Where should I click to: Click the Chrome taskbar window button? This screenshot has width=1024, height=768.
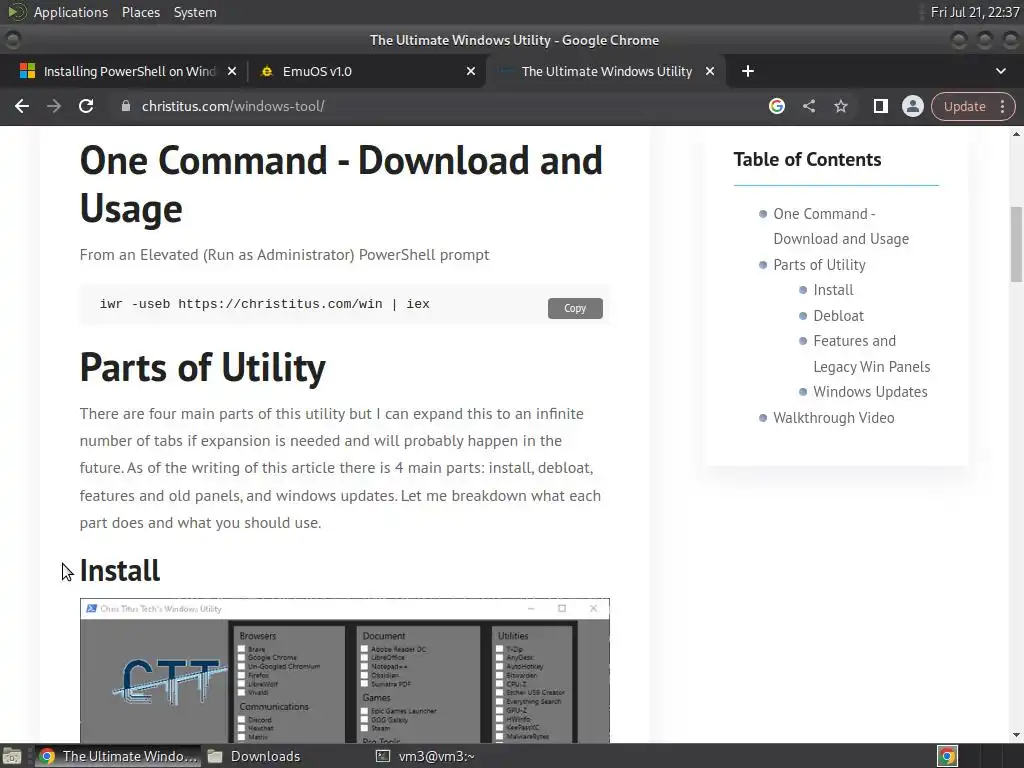(118, 756)
